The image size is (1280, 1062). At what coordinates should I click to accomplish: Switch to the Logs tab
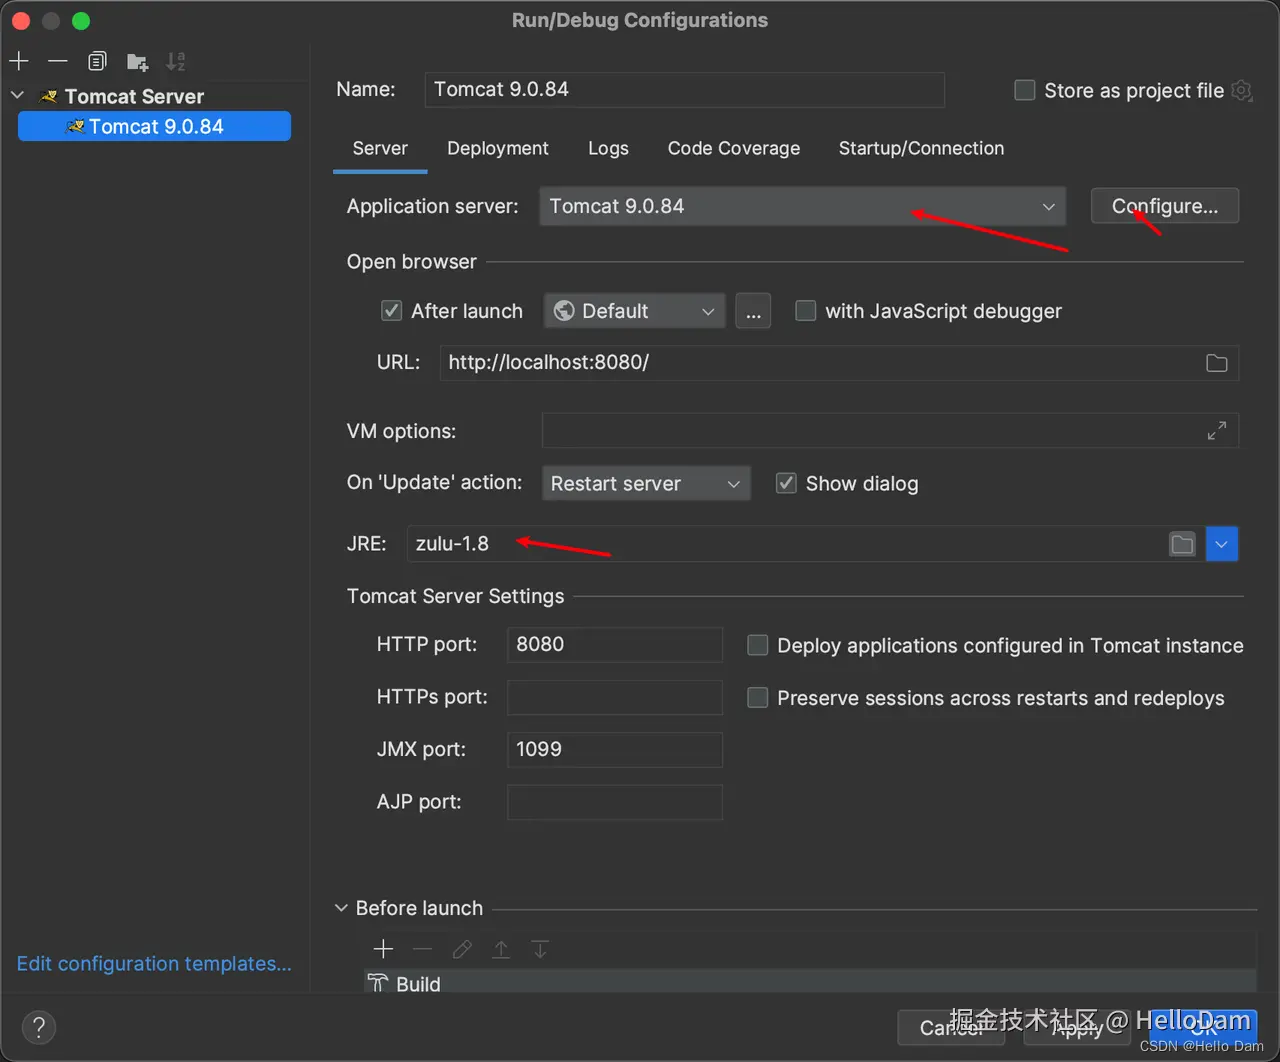[608, 148]
